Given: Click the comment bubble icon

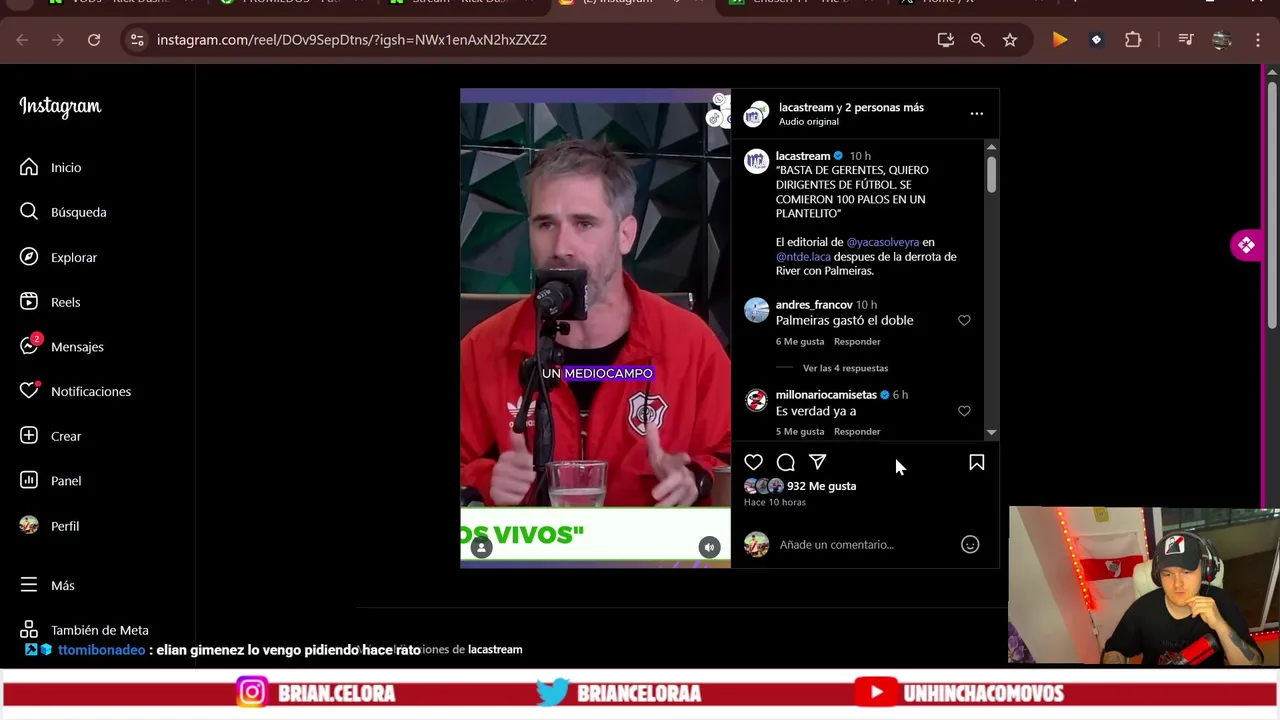Looking at the screenshot, I should pyautogui.click(x=786, y=462).
